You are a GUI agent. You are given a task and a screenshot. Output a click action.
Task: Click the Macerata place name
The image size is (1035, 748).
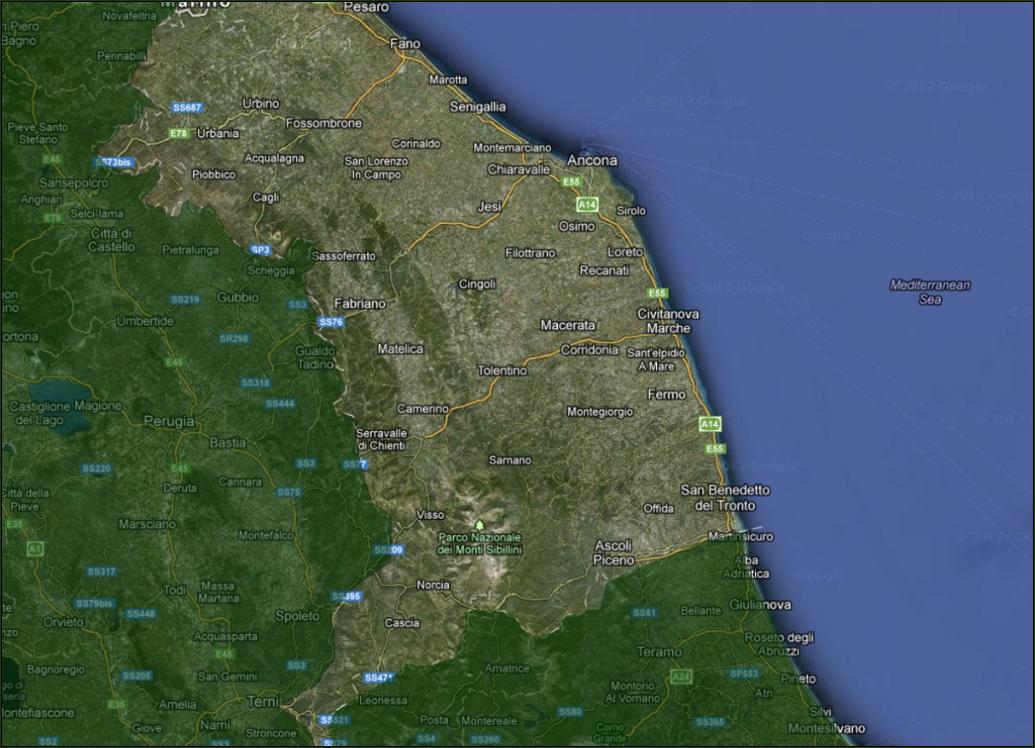(x=568, y=325)
